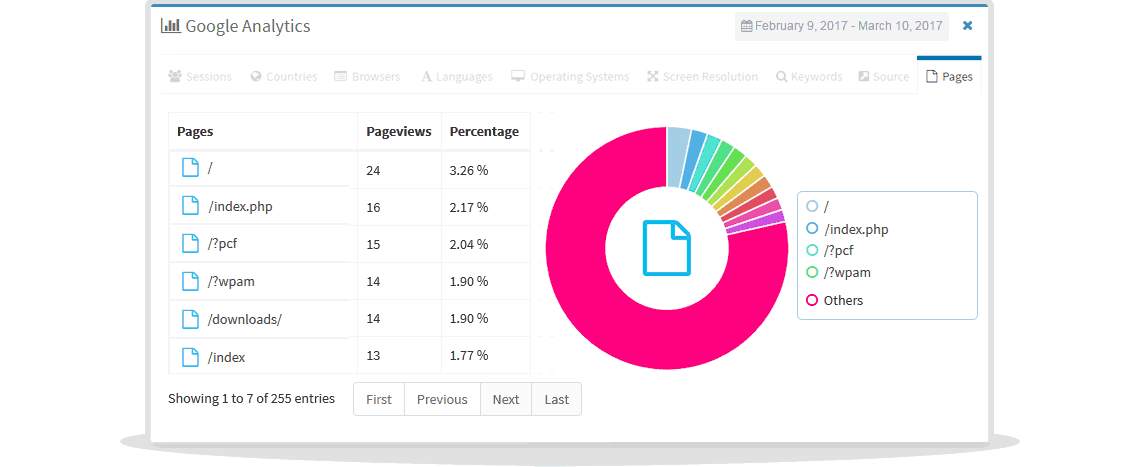The height and width of the screenshot is (467, 1140).
Task: Click the /index.php page name in table
Action: pos(241,207)
